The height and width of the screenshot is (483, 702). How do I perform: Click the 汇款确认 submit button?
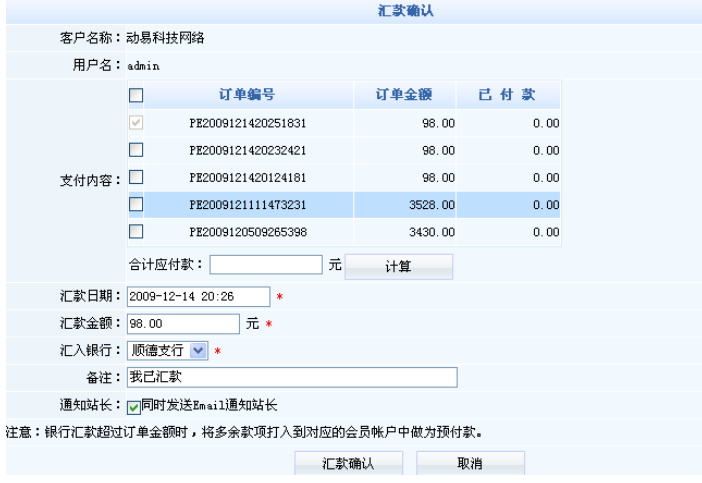[348, 463]
